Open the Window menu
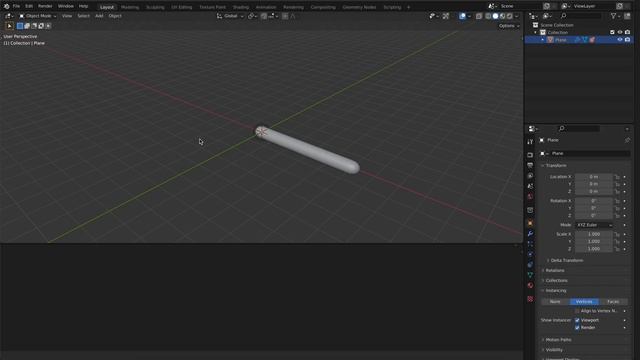640x360 pixels. click(x=66, y=6)
